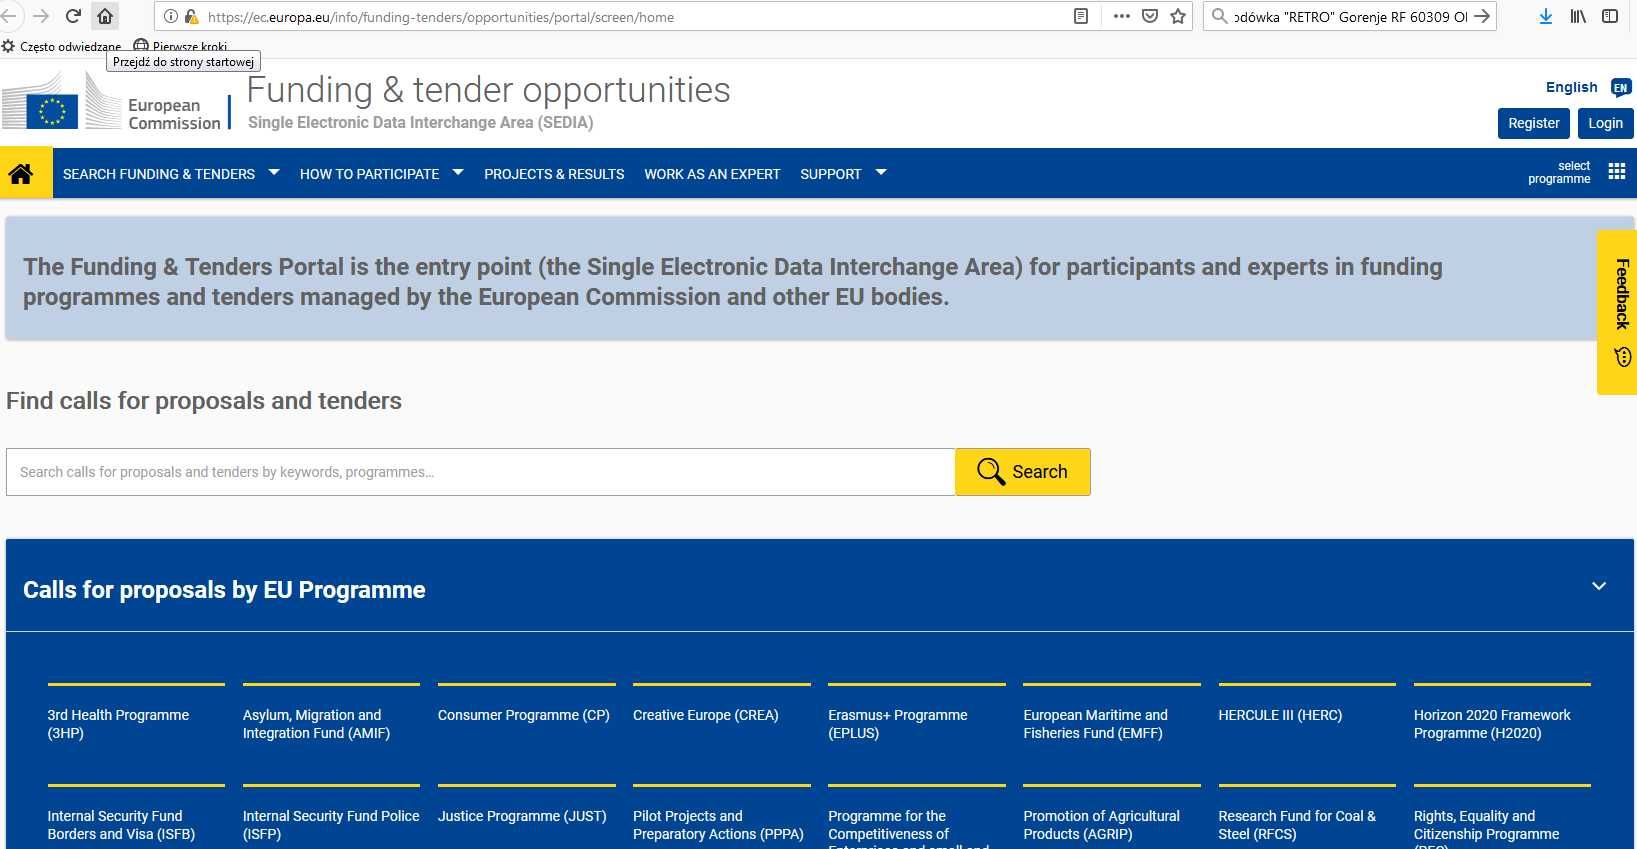Open the browser library icon

(1578, 16)
